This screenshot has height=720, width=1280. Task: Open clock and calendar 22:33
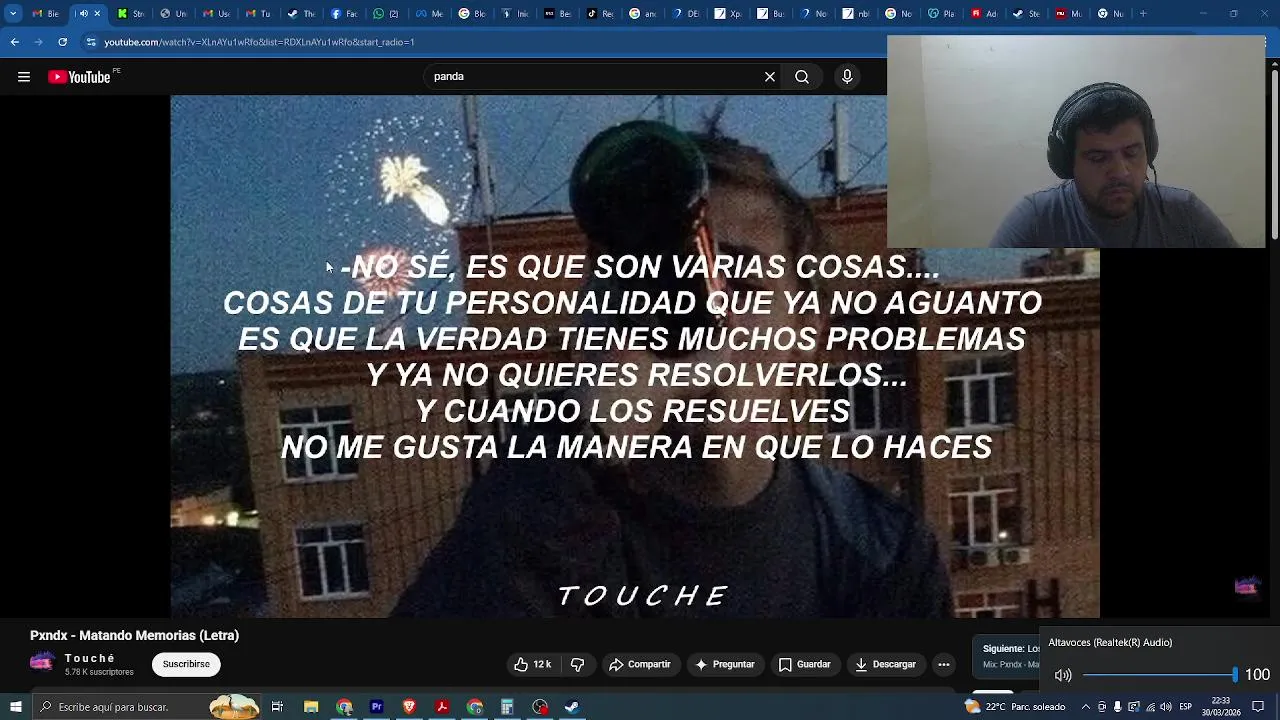coord(1221,707)
